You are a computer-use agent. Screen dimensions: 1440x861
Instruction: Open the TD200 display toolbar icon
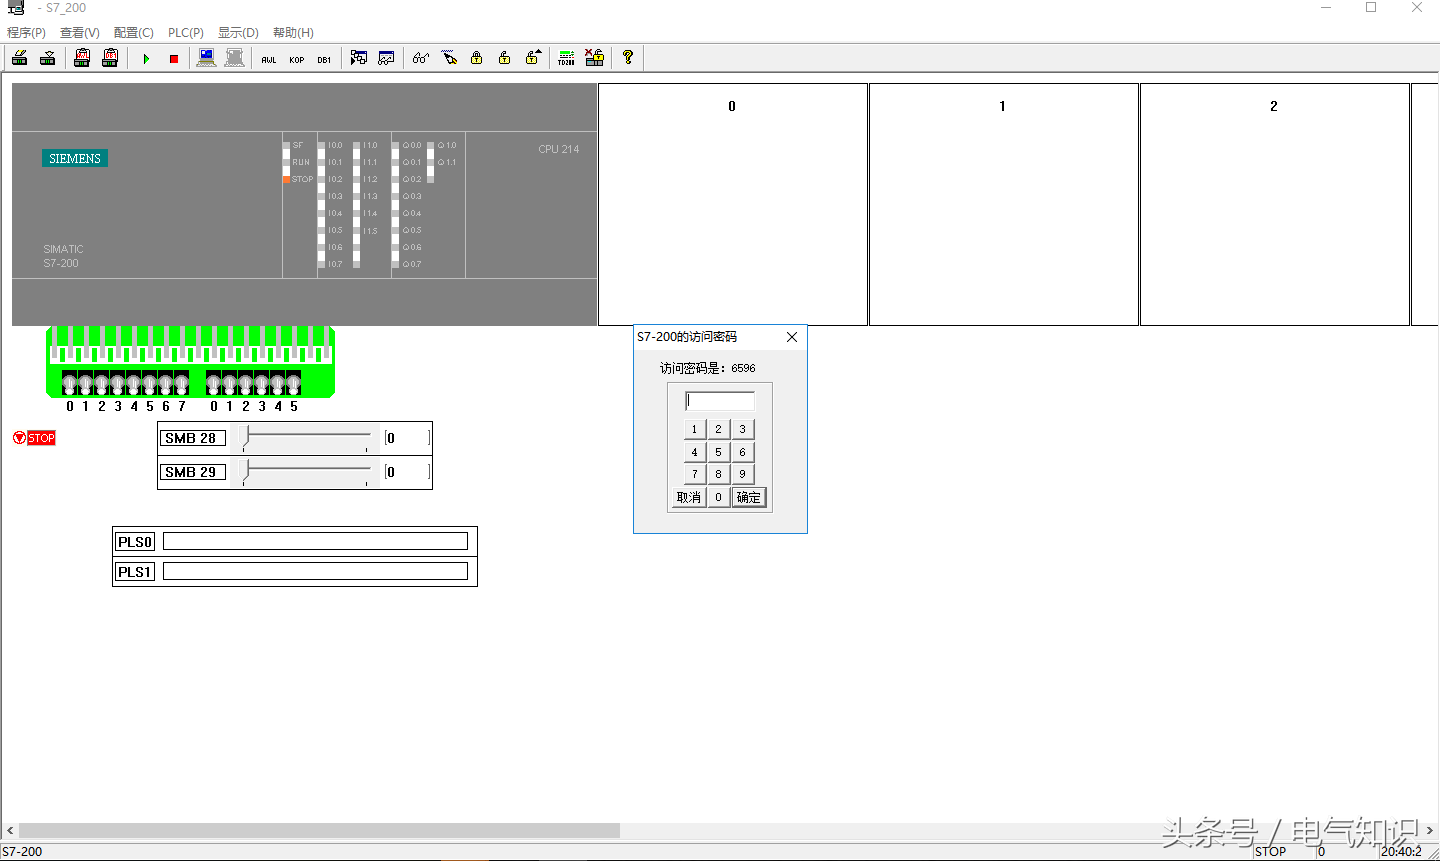[x=566, y=58]
